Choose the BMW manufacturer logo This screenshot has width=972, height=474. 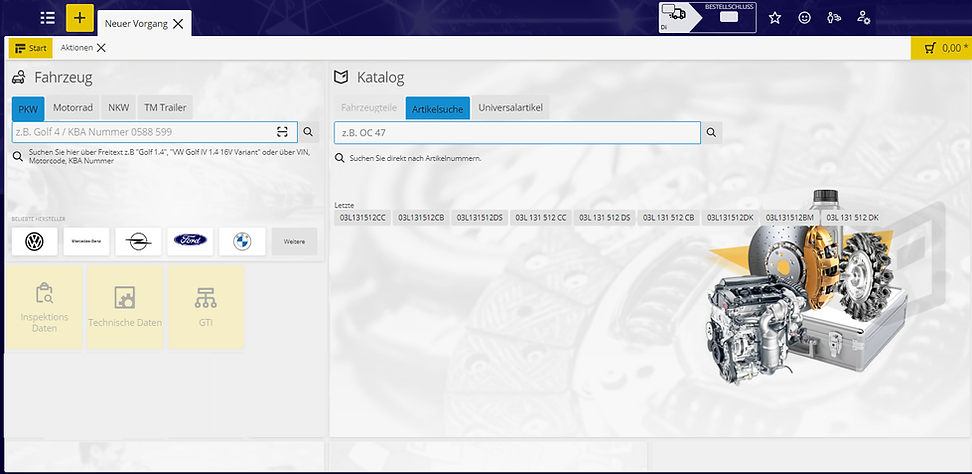[x=242, y=241]
